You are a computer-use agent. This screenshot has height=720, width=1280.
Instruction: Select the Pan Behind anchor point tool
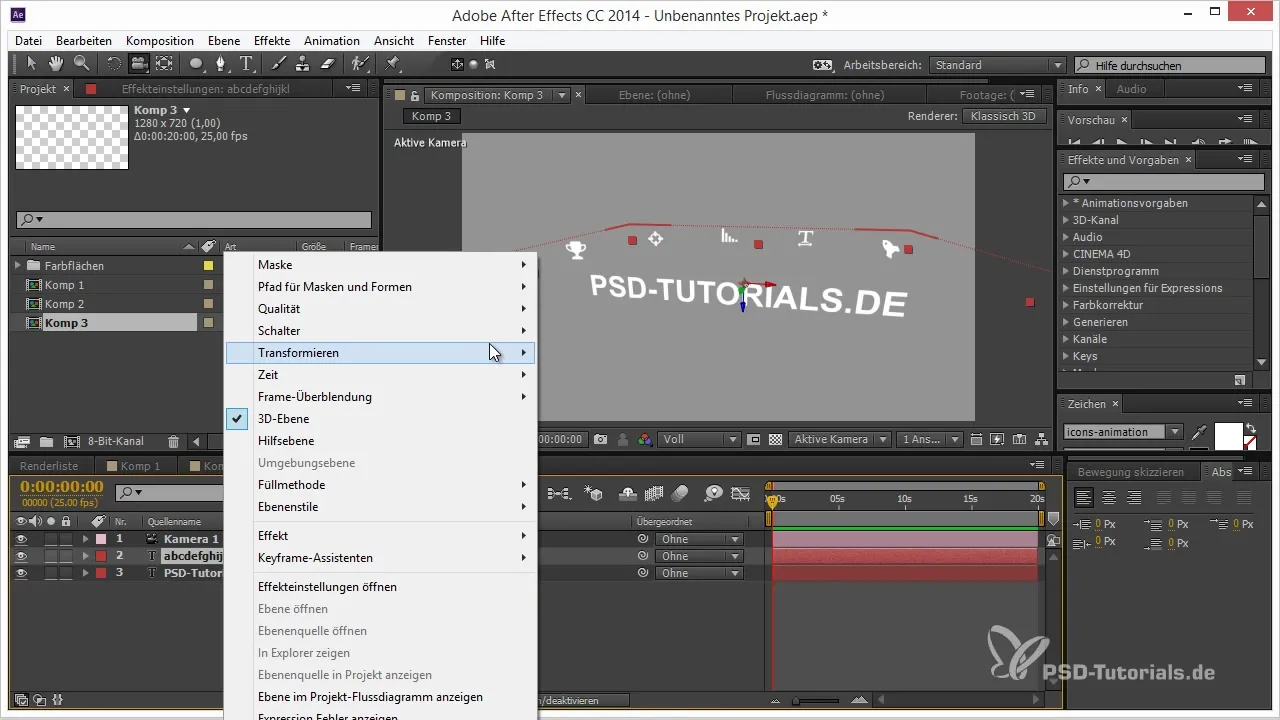[x=164, y=64]
